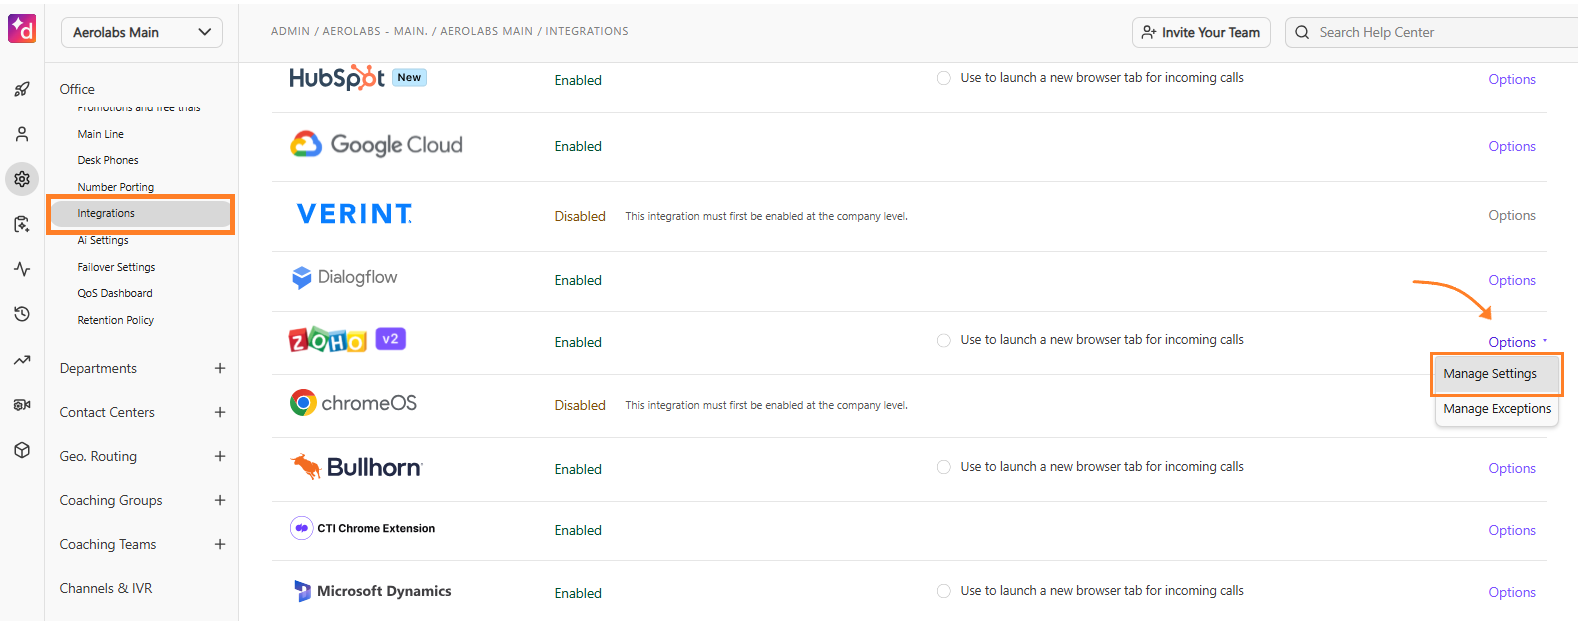Select the settings gear sidebar icon
The image size is (1578, 622).
[x=22, y=179]
